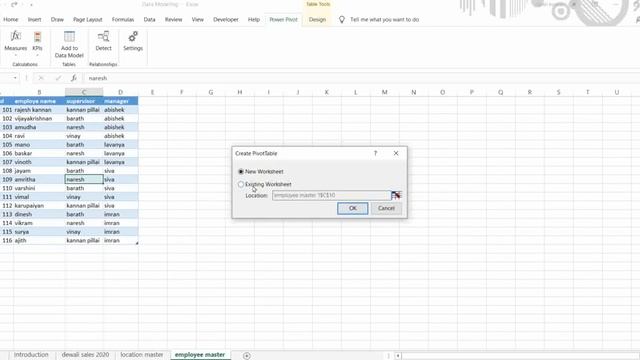The width and height of the screenshot is (640, 360).
Task: Open the Home ribbon tab
Action: [11, 20]
